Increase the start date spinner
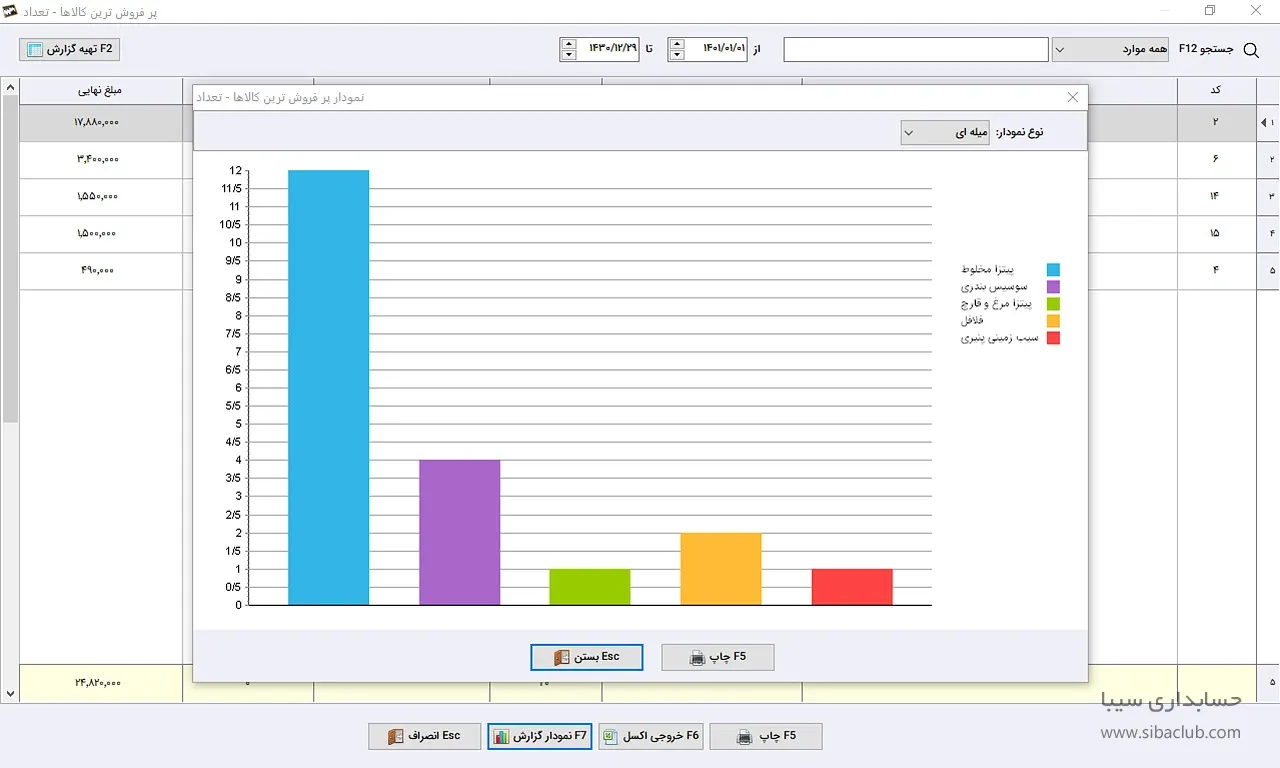This screenshot has width=1280, height=768. coord(677,43)
